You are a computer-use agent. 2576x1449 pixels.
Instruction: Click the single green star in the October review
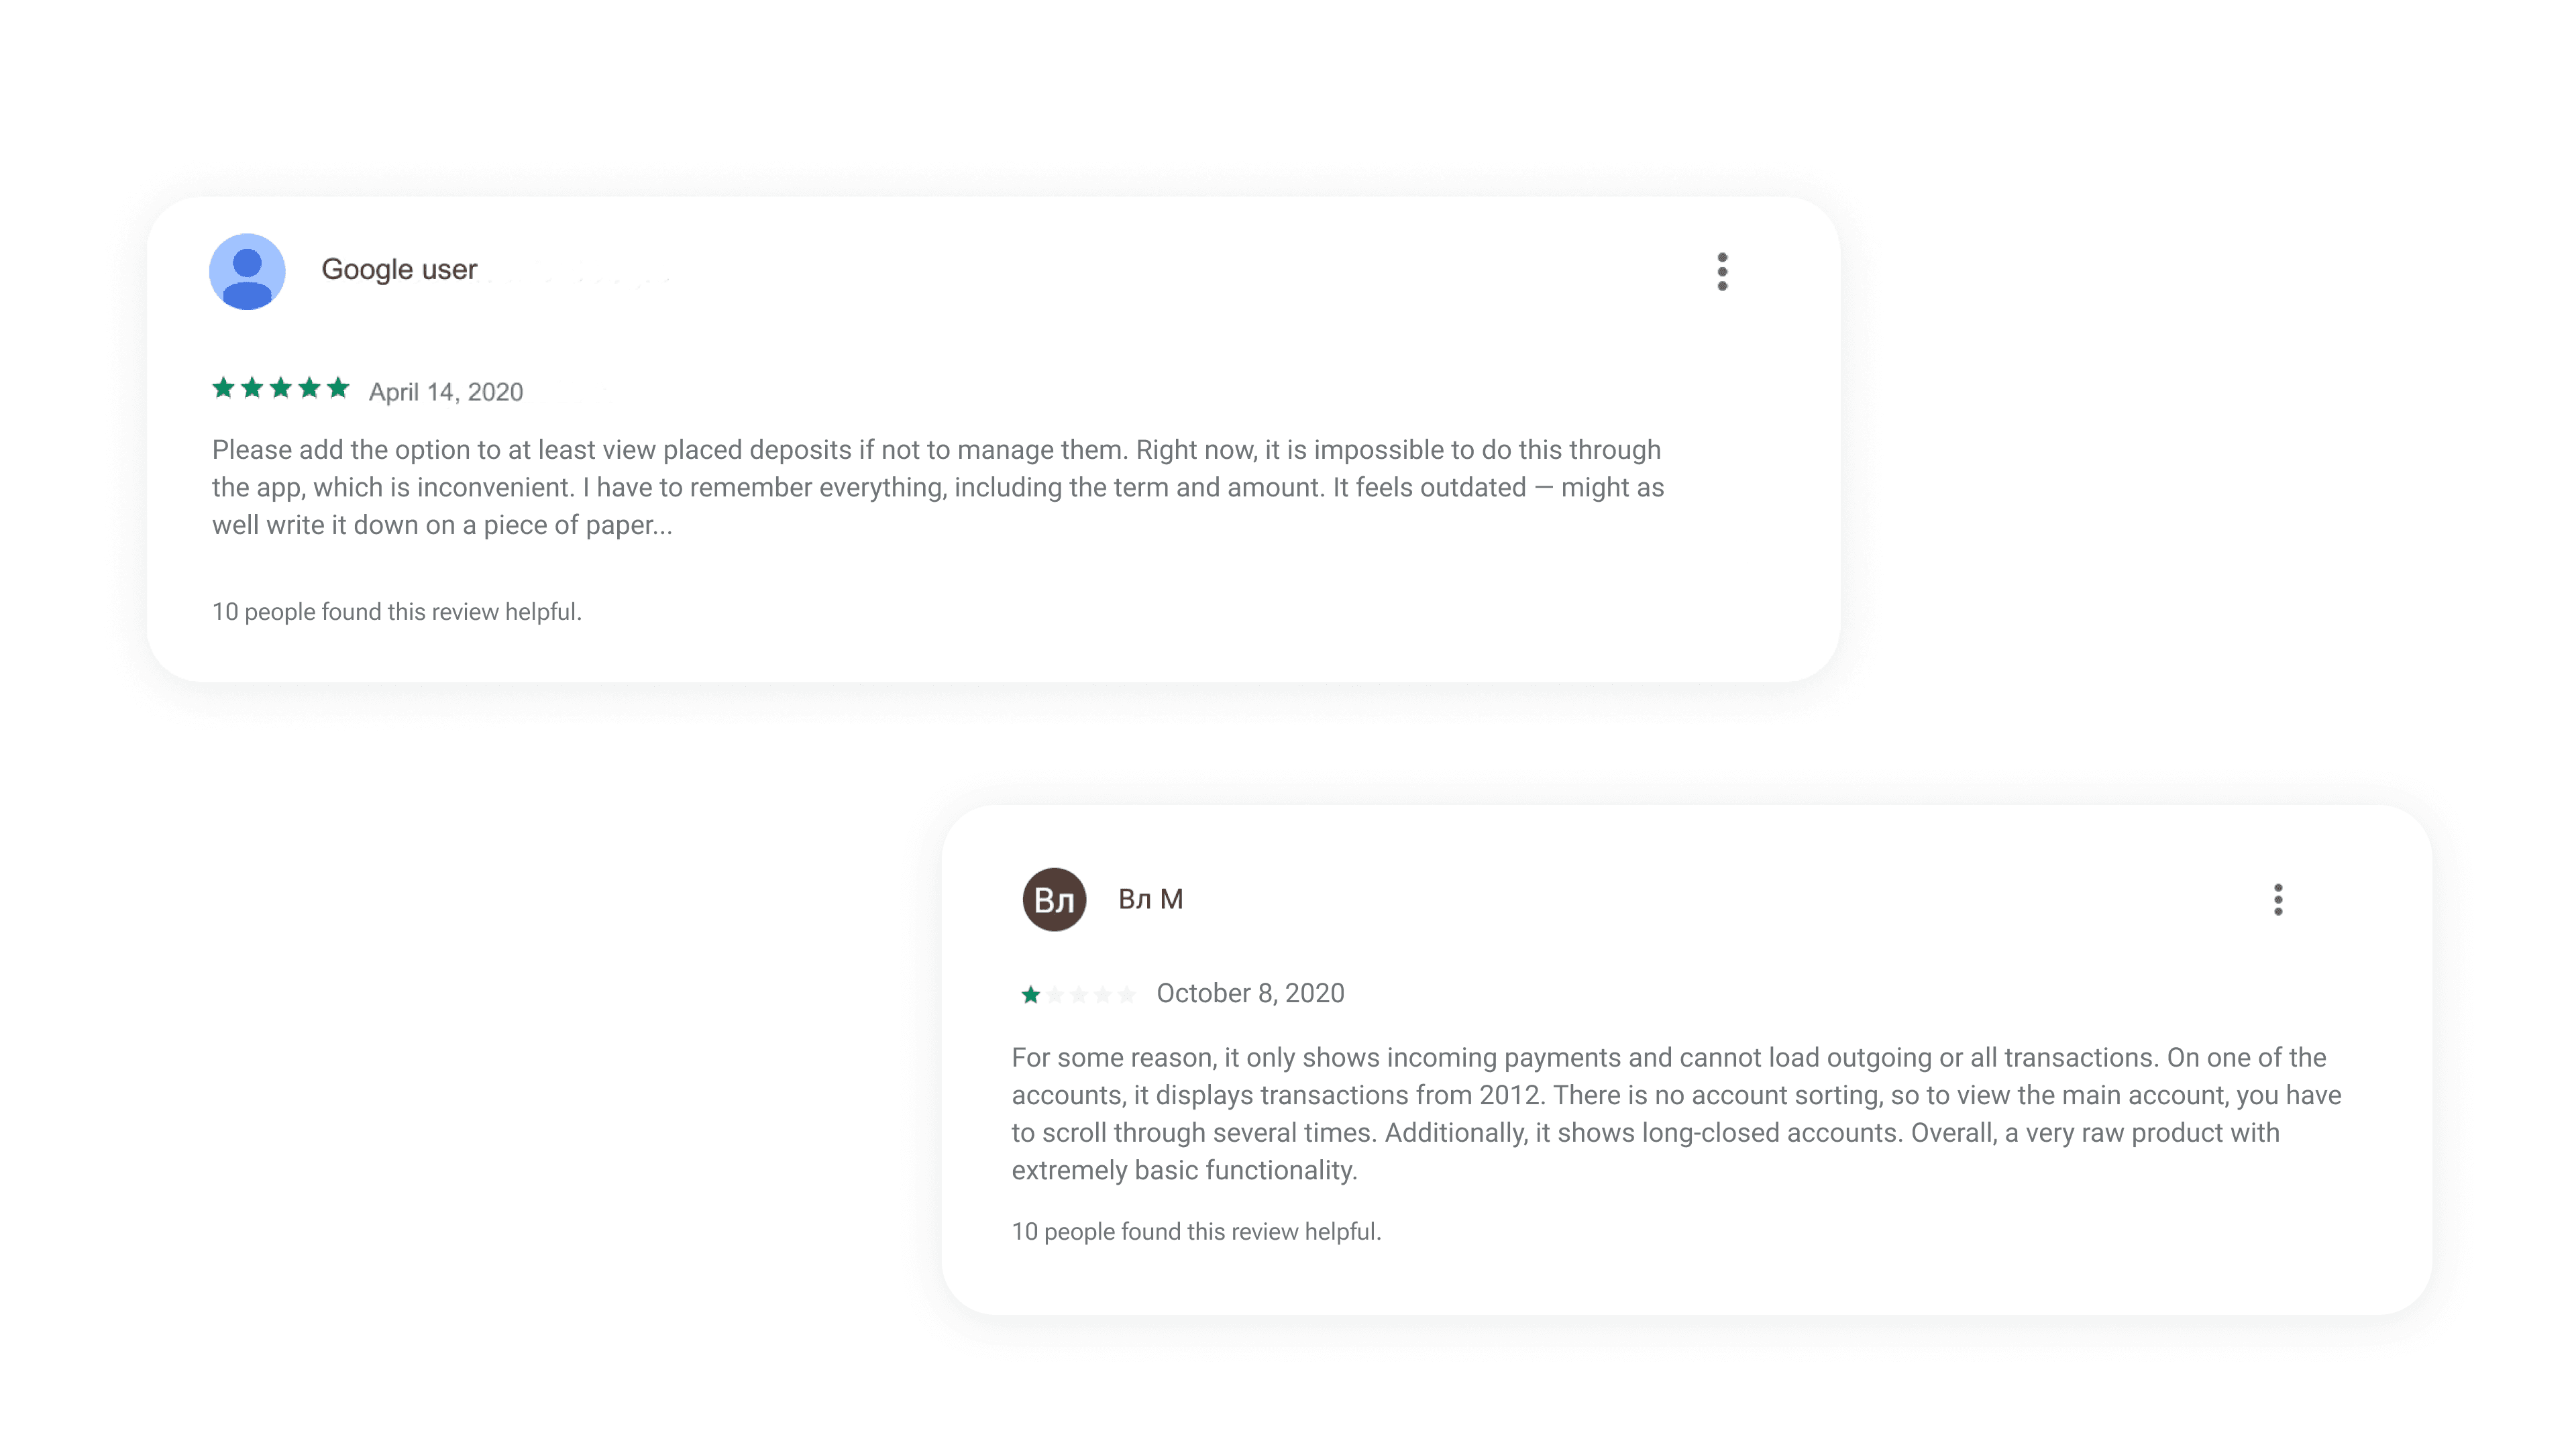(x=1030, y=995)
